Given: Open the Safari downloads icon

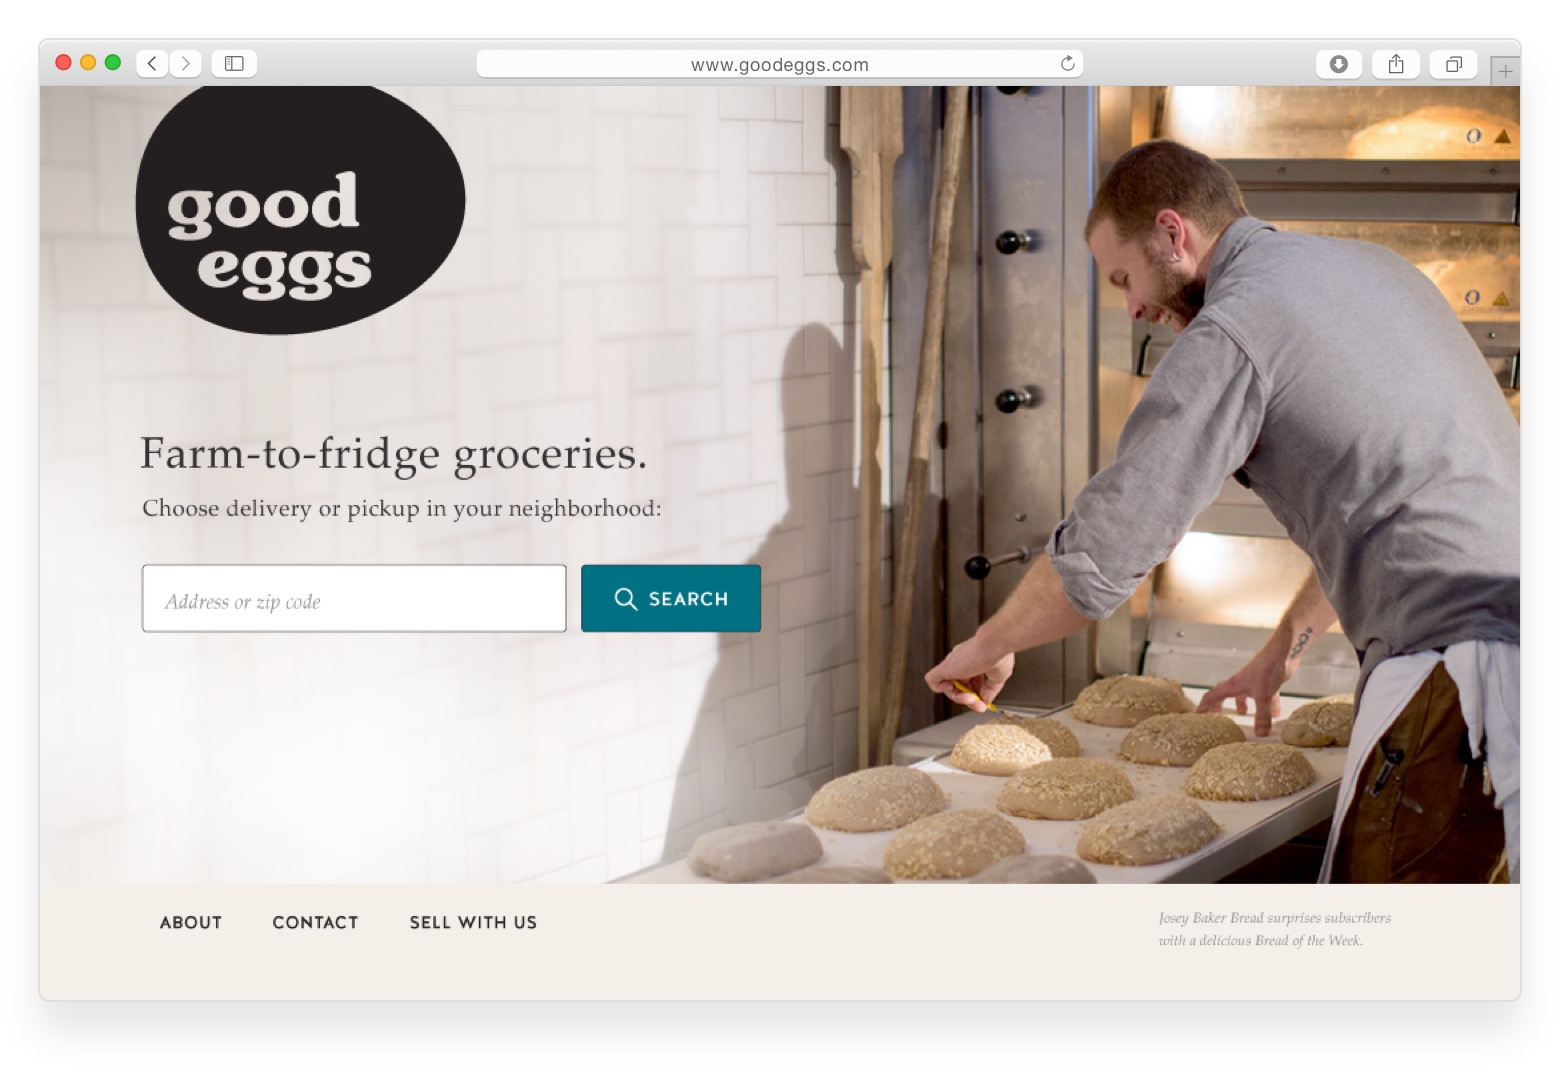Looking at the screenshot, I should [1338, 64].
